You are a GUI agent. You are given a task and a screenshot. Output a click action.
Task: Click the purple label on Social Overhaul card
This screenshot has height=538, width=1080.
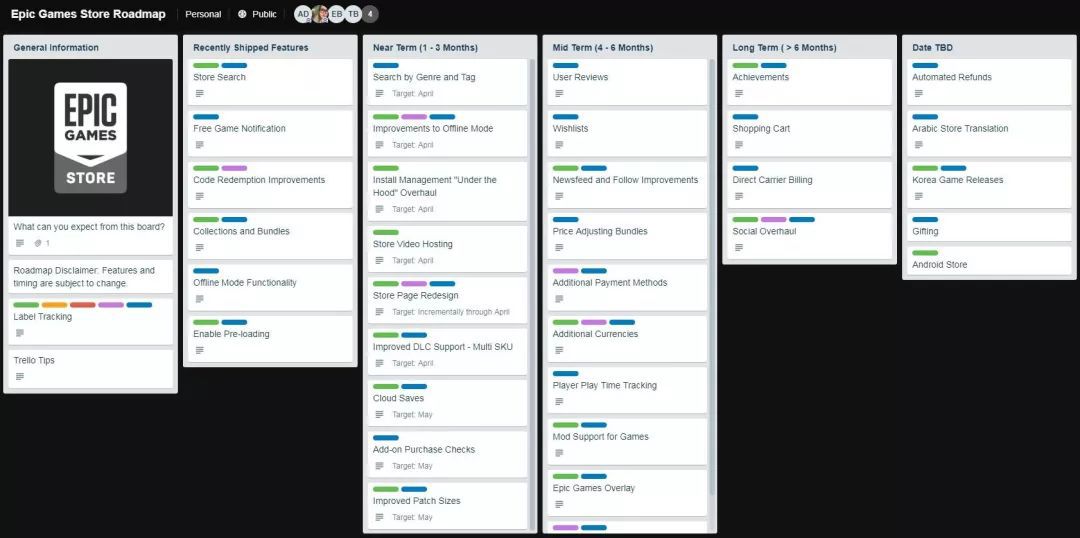pos(773,220)
